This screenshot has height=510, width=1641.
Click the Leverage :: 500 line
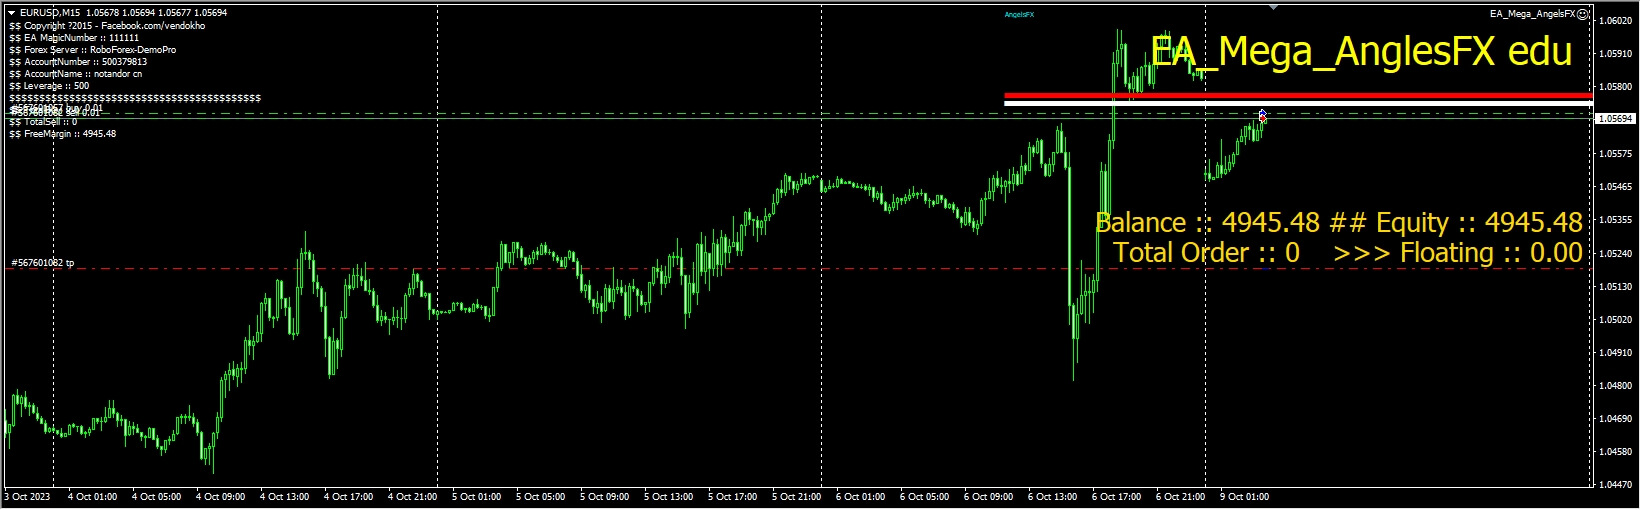[x=49, y=86]
